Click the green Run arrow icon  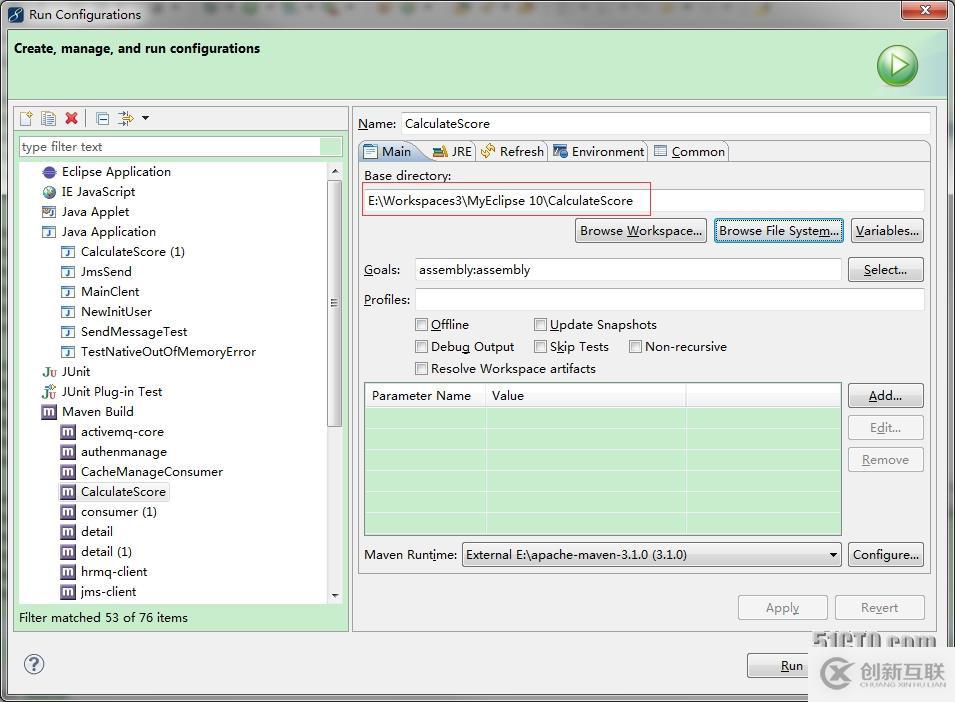click(897, 66)
